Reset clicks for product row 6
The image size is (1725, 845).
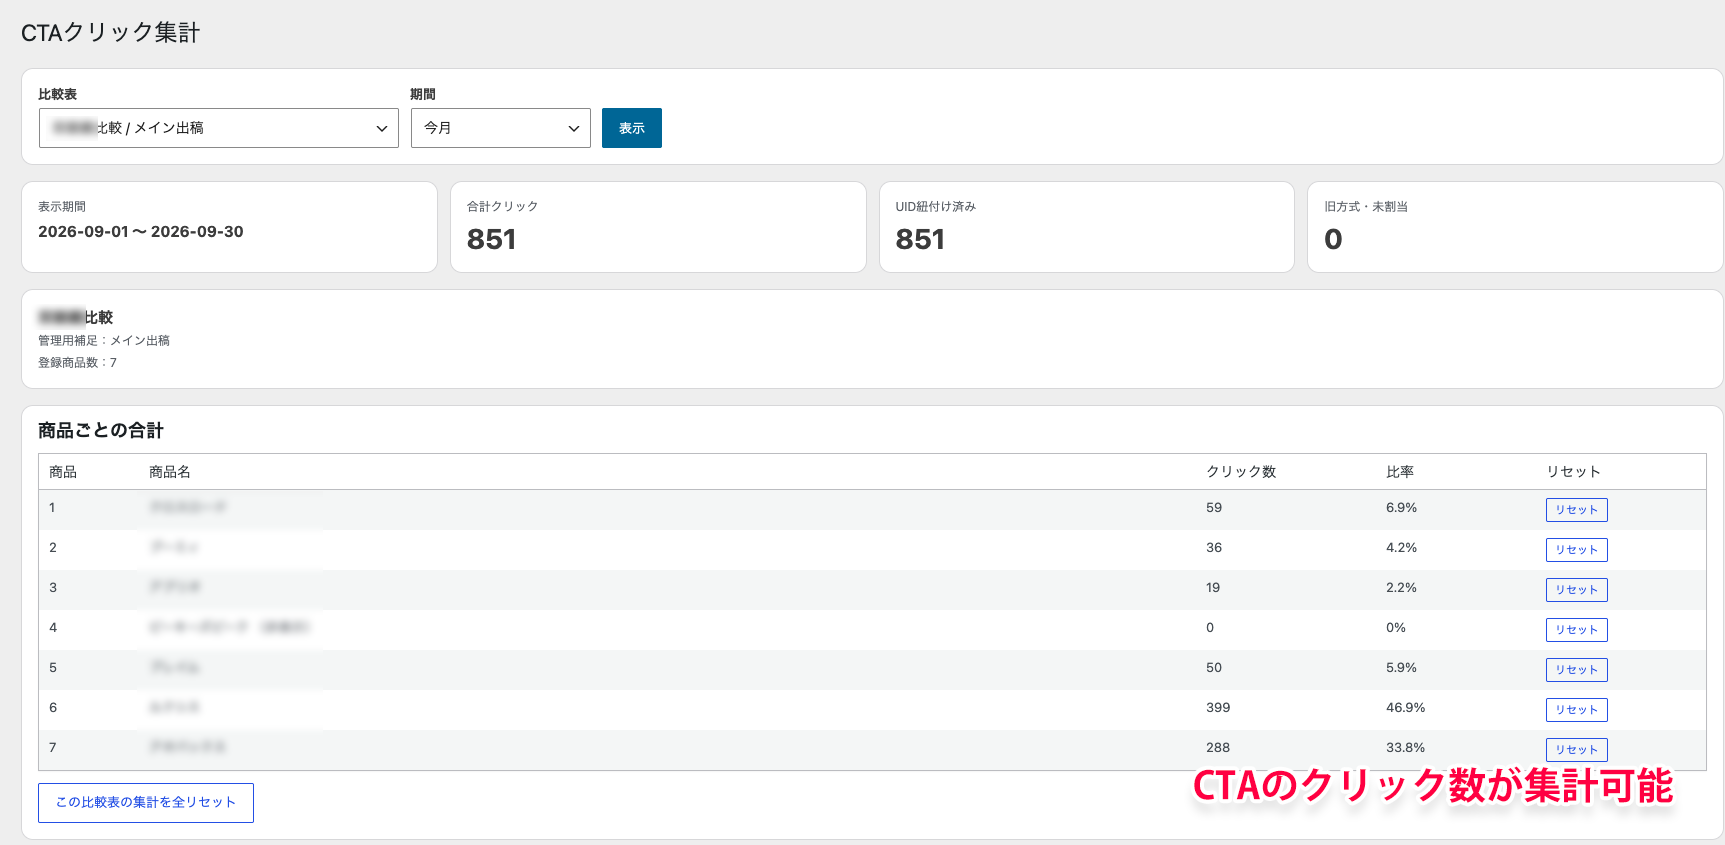coord(1577,710)
